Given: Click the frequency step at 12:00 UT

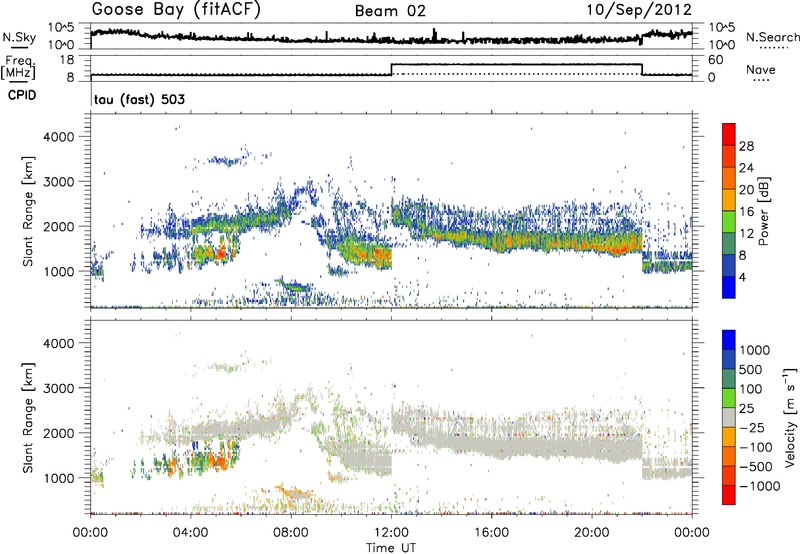Looking at the screenshot, I should click(x=391, y=69).
